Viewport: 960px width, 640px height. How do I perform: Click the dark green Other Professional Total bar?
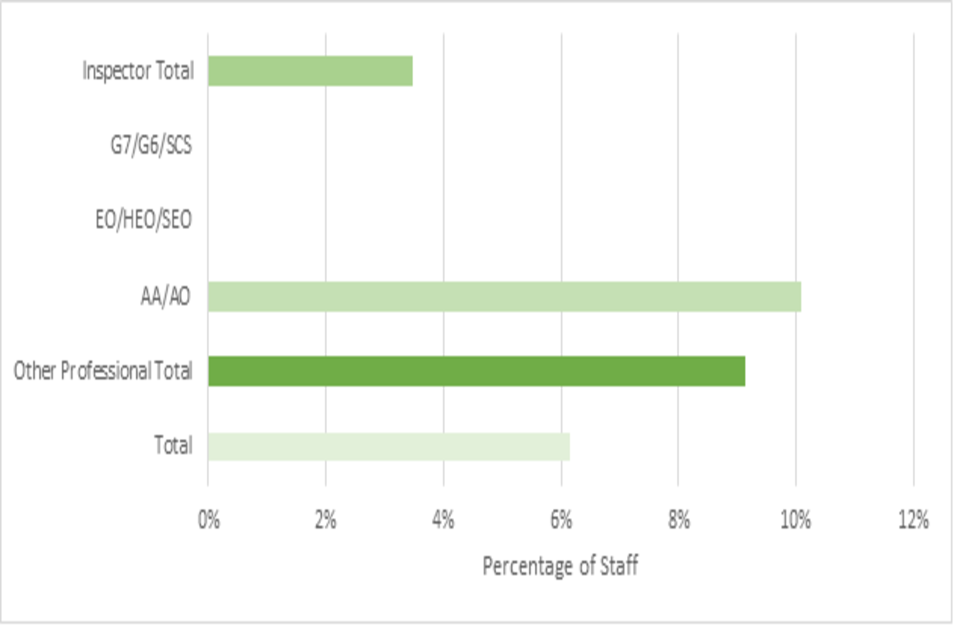476,371
